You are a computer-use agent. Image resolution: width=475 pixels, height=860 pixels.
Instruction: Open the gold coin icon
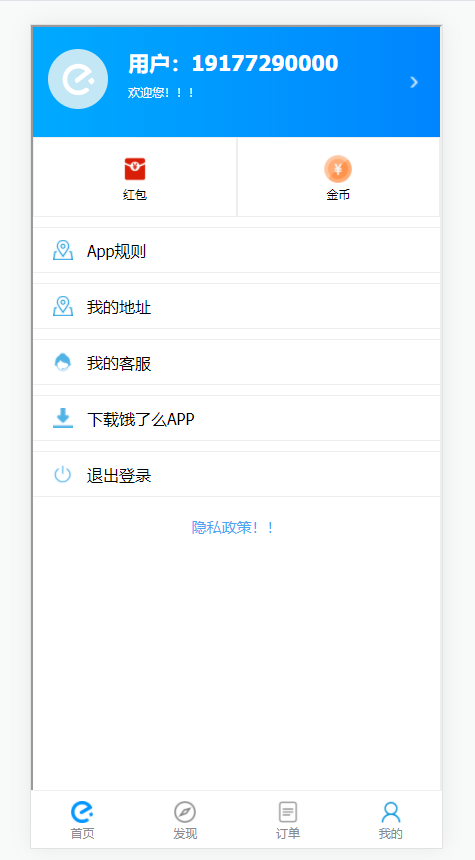[338, 169]
